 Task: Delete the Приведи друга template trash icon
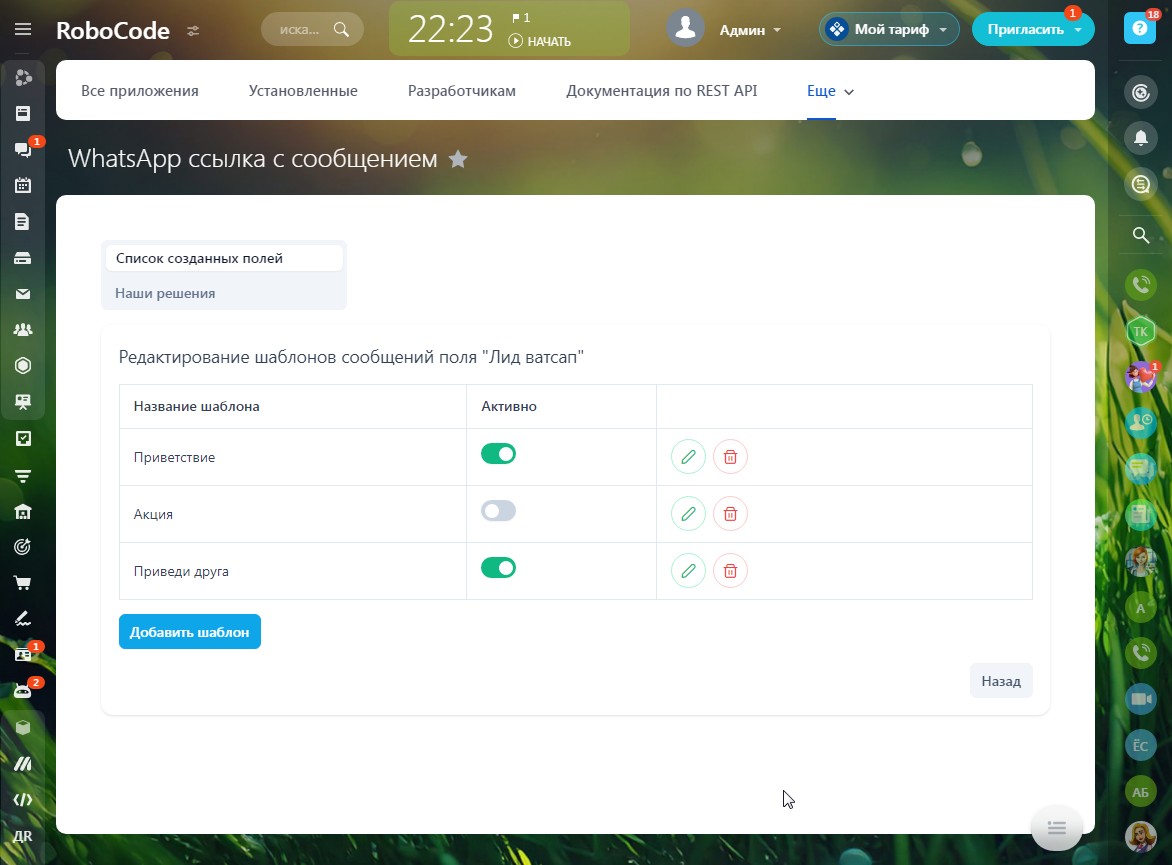pyautogui.click(x=730, y=571)
